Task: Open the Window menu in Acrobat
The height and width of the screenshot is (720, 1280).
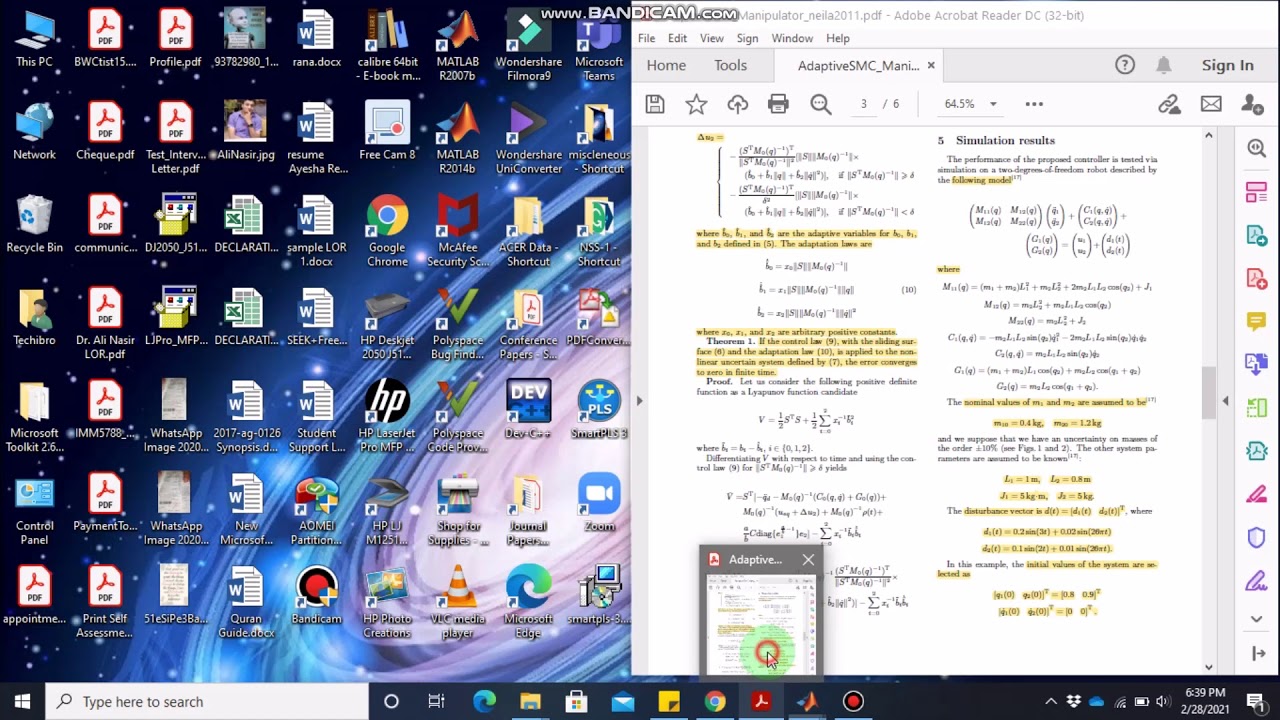Action: point(792,38)
